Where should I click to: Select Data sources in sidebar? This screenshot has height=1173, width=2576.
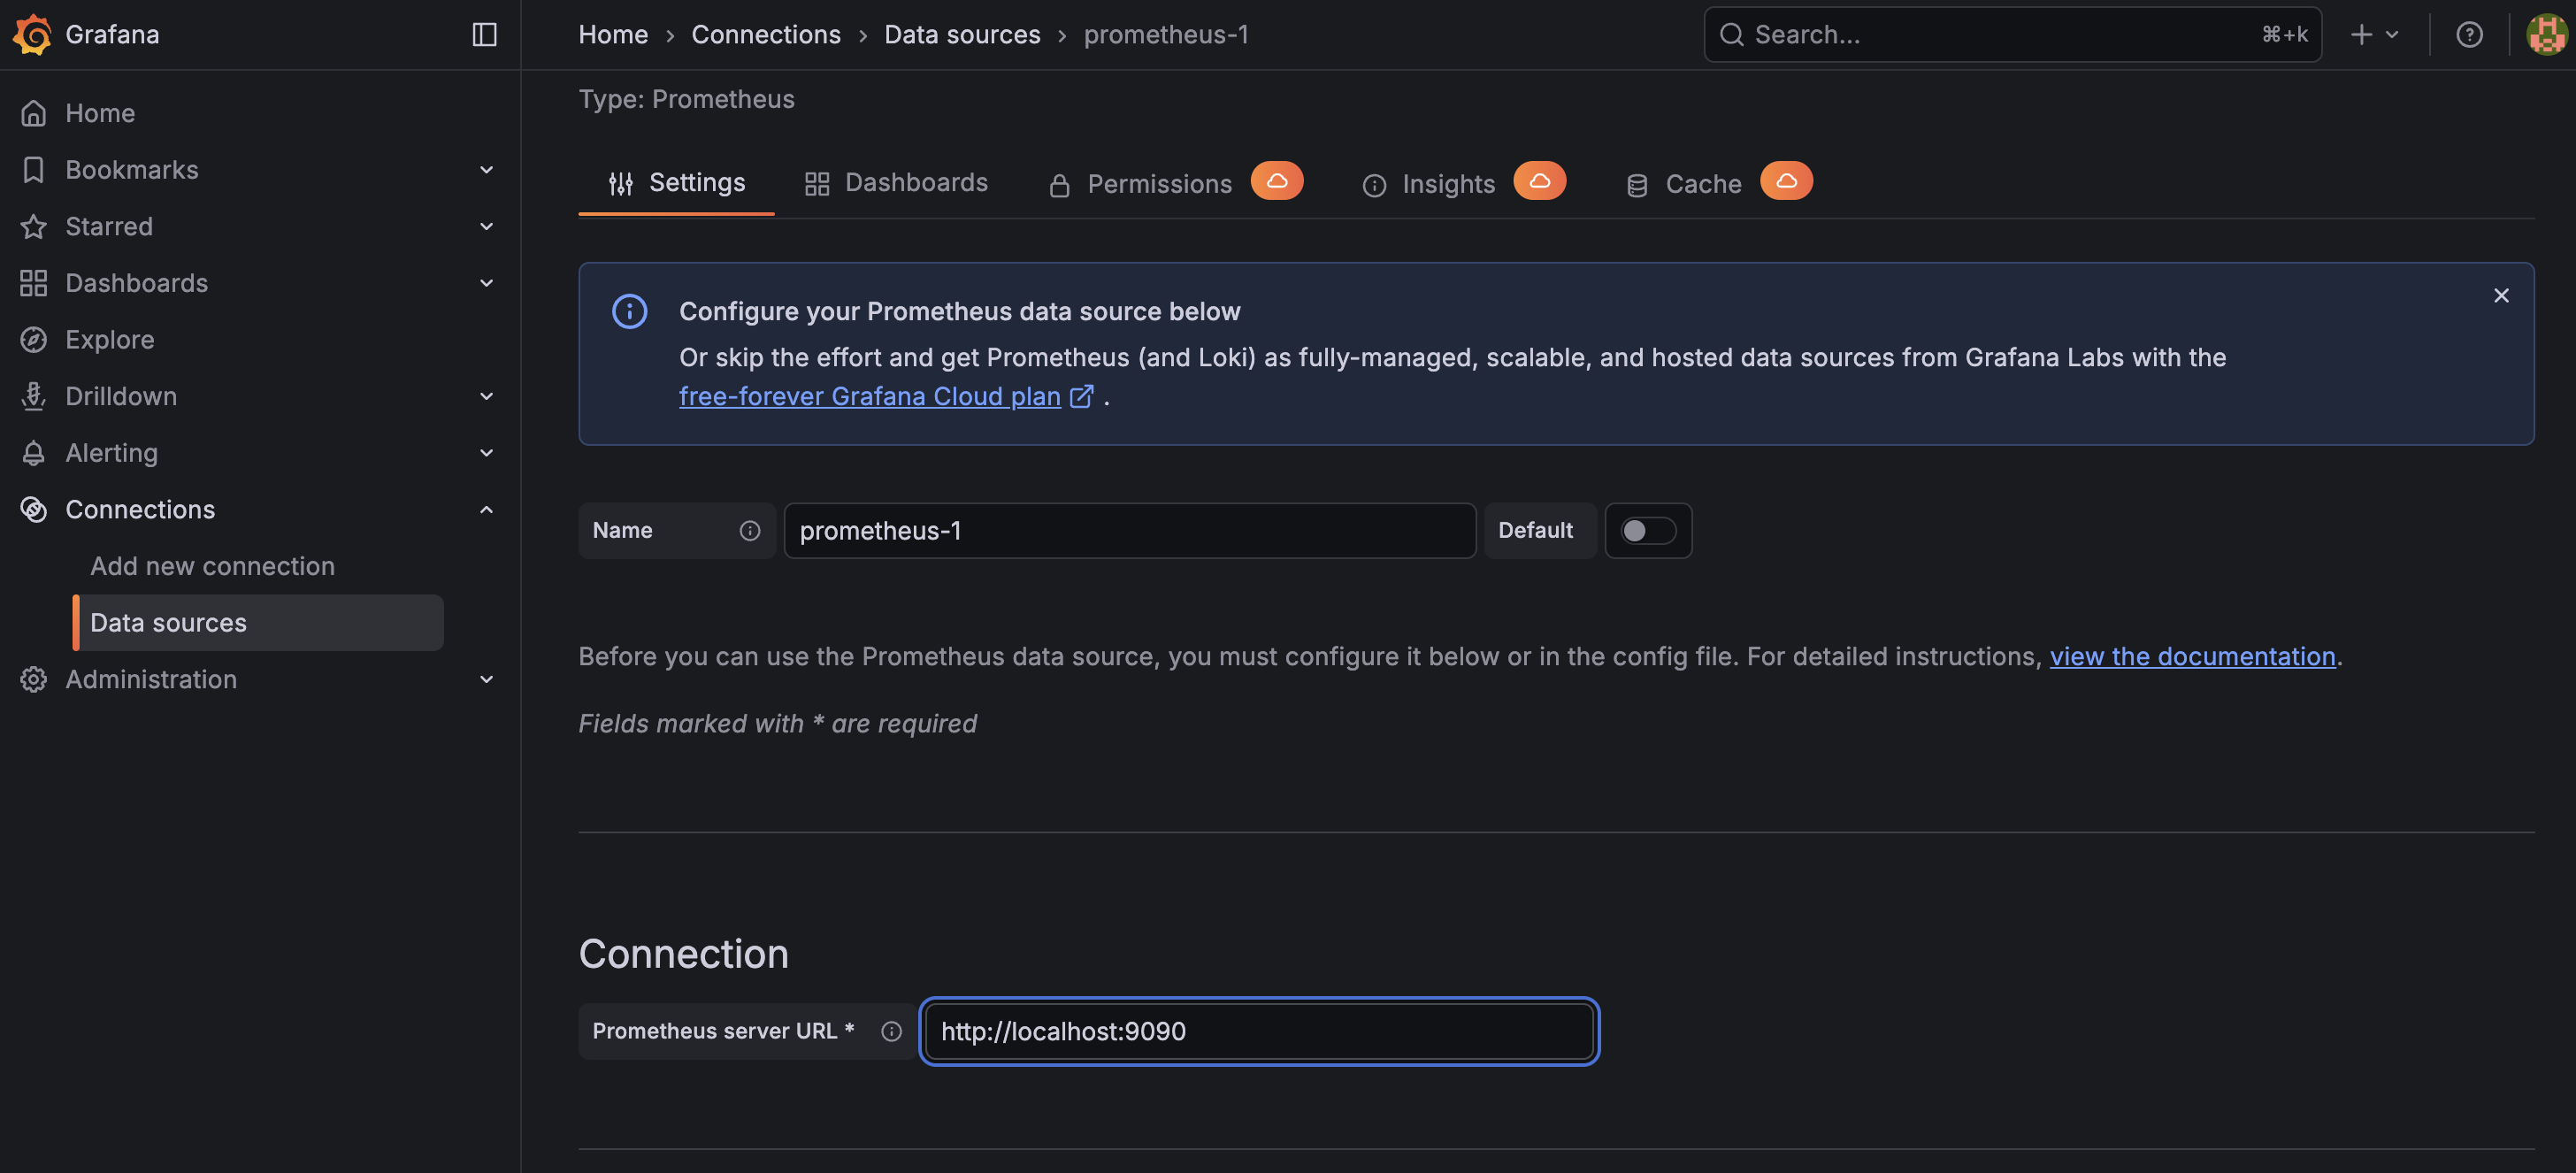point(259,623)
